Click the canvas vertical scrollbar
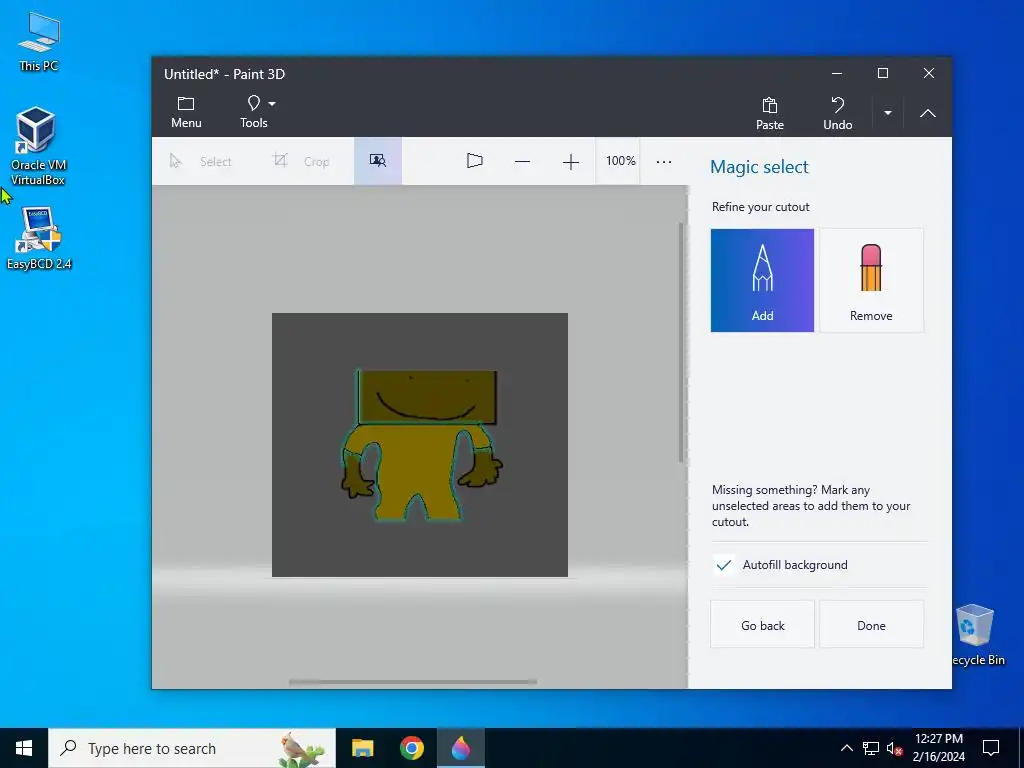Viewport: 1024px width, 768px height. point(681,343)
